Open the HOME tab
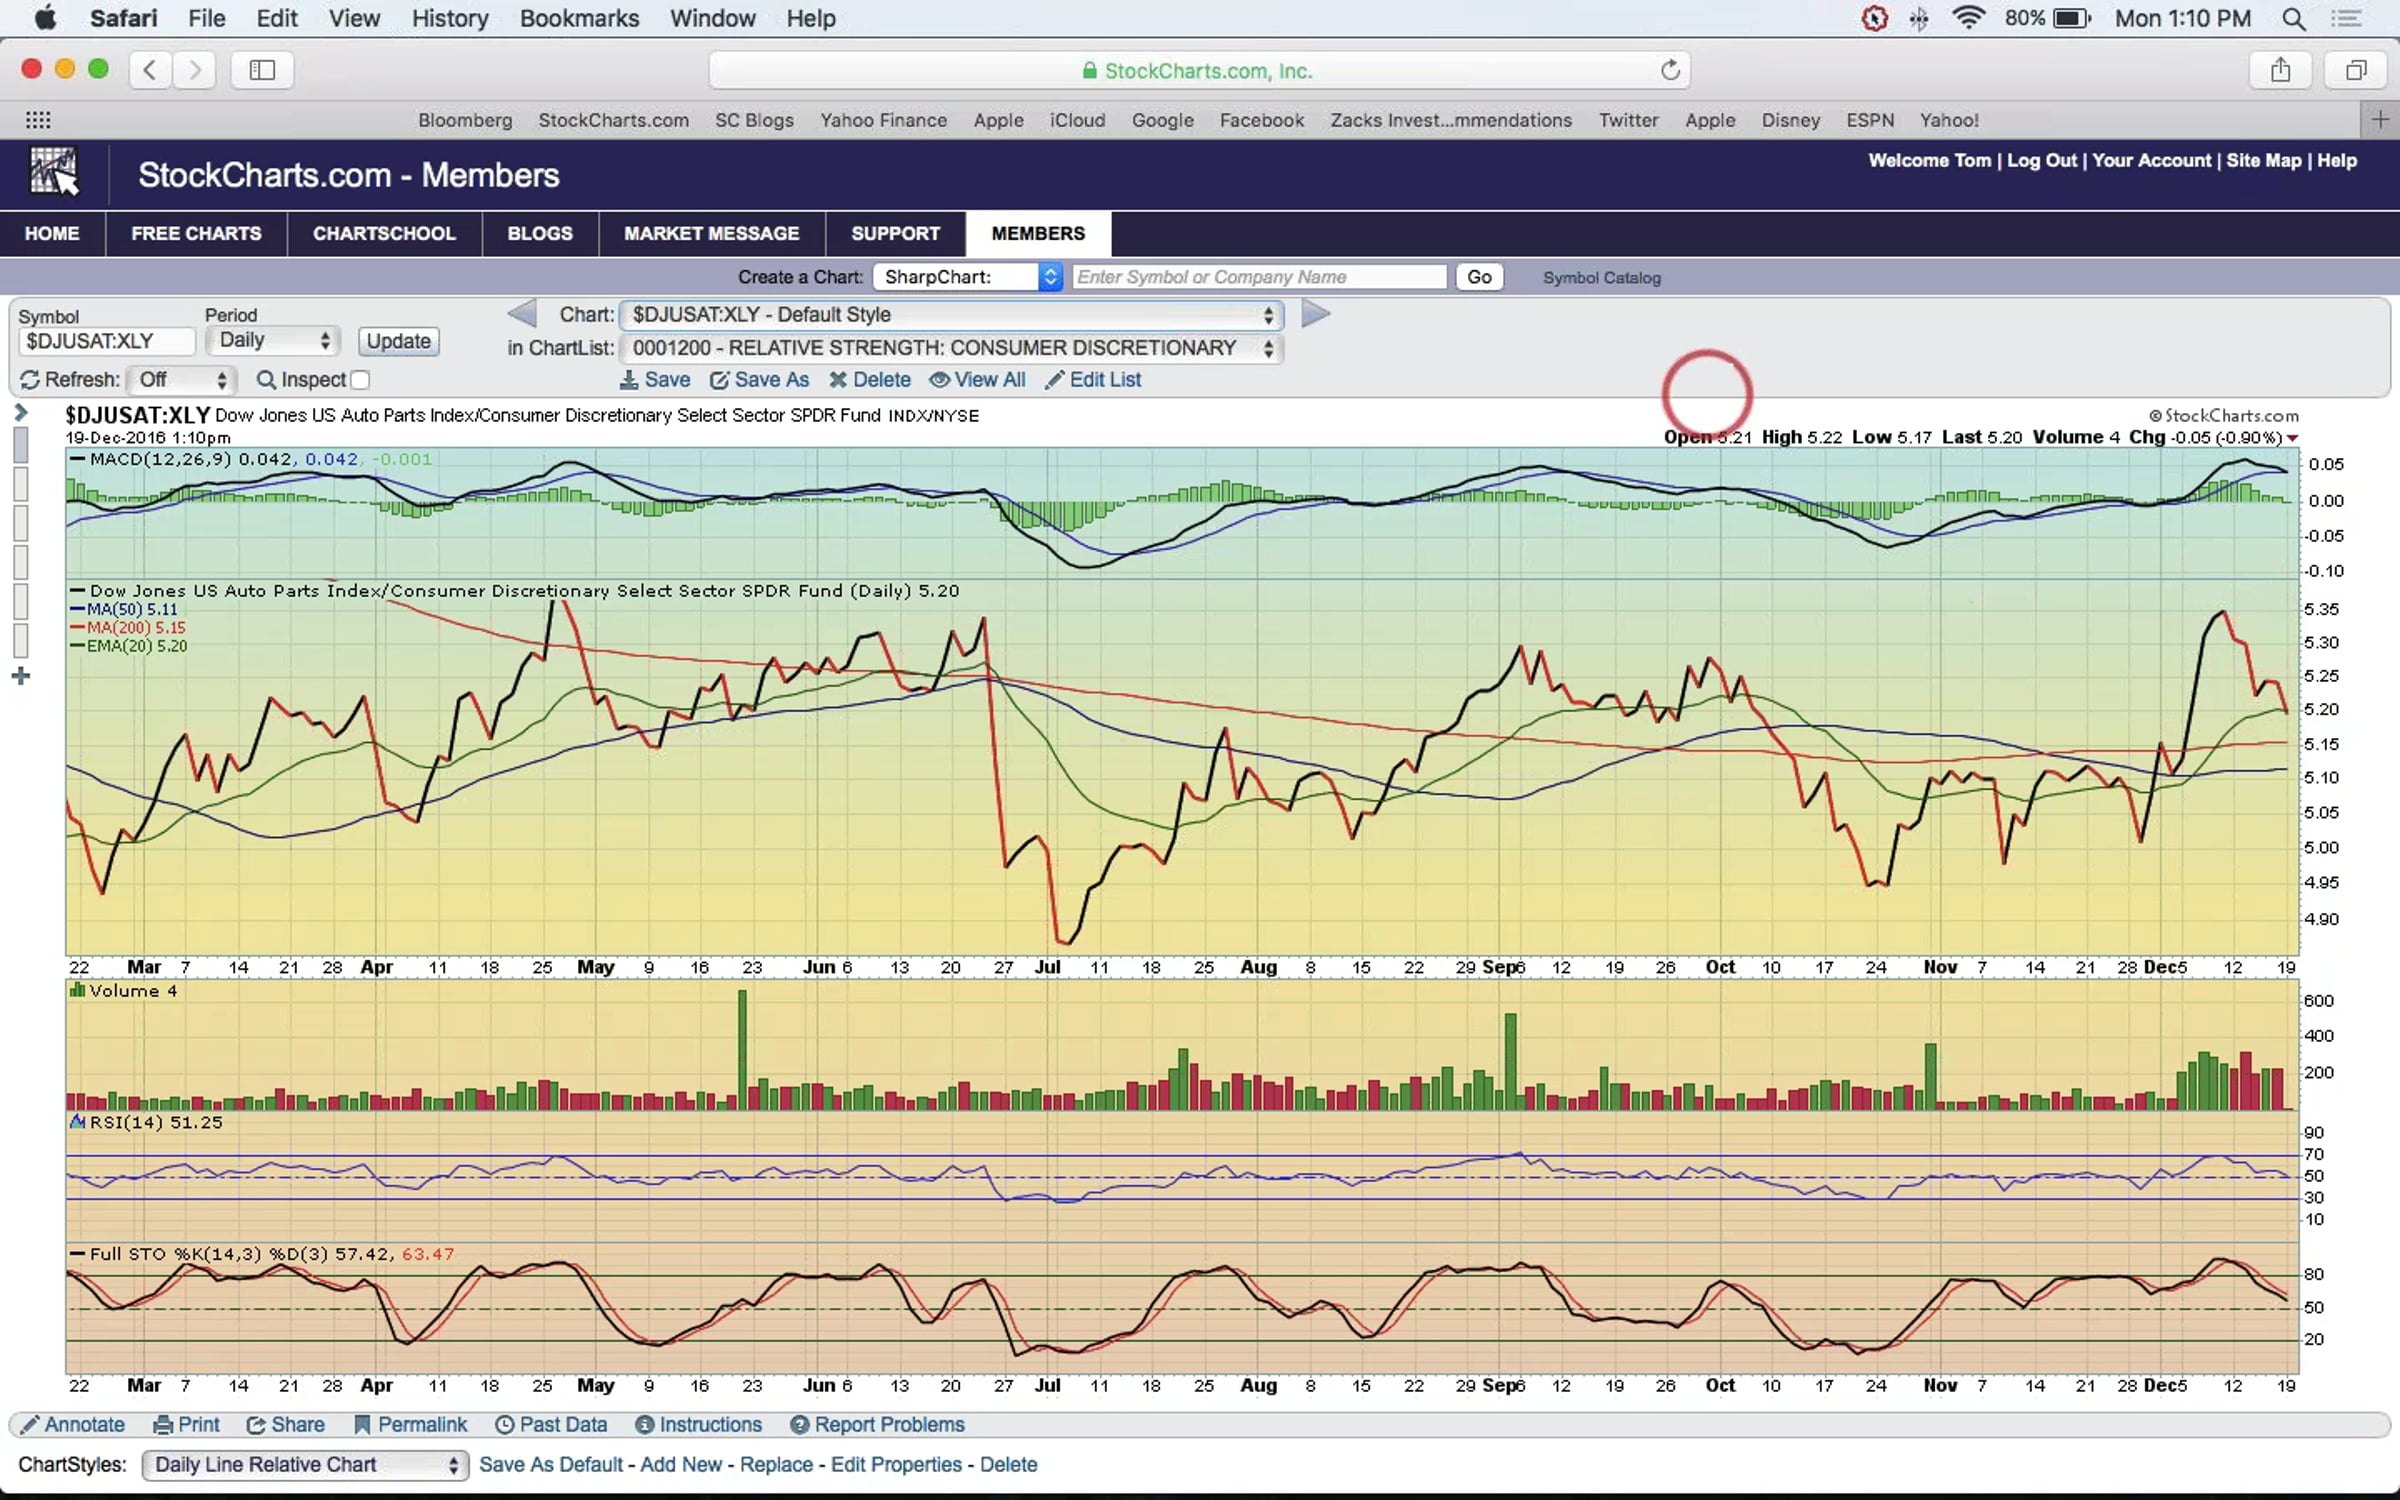The height and width of the screenshot is (1500, 2400). [52, 233]
